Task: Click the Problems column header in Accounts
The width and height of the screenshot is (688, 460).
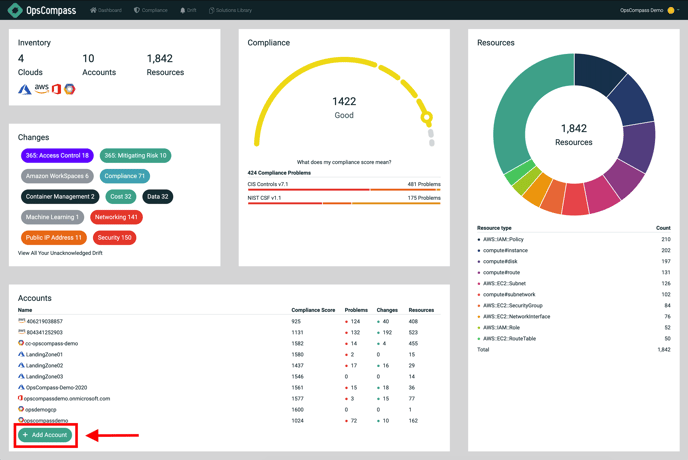Action: click(x=356, y=310)
